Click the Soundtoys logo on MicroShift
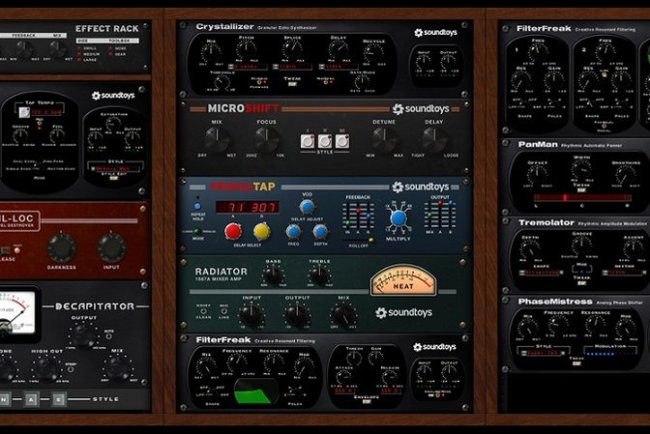This screenshot has width=650, height=434. click(421, 109)
